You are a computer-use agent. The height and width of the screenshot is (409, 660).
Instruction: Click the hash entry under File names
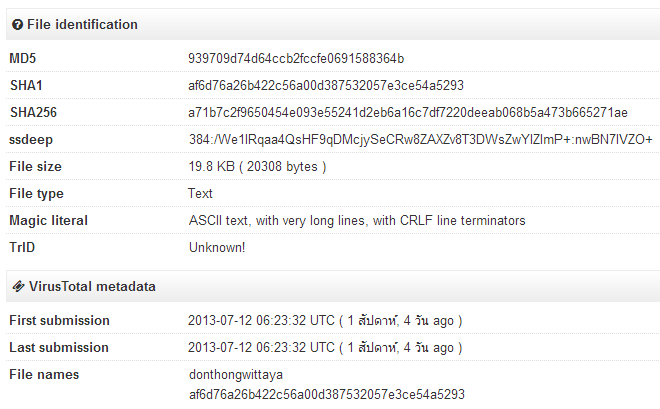click(326, 394)
